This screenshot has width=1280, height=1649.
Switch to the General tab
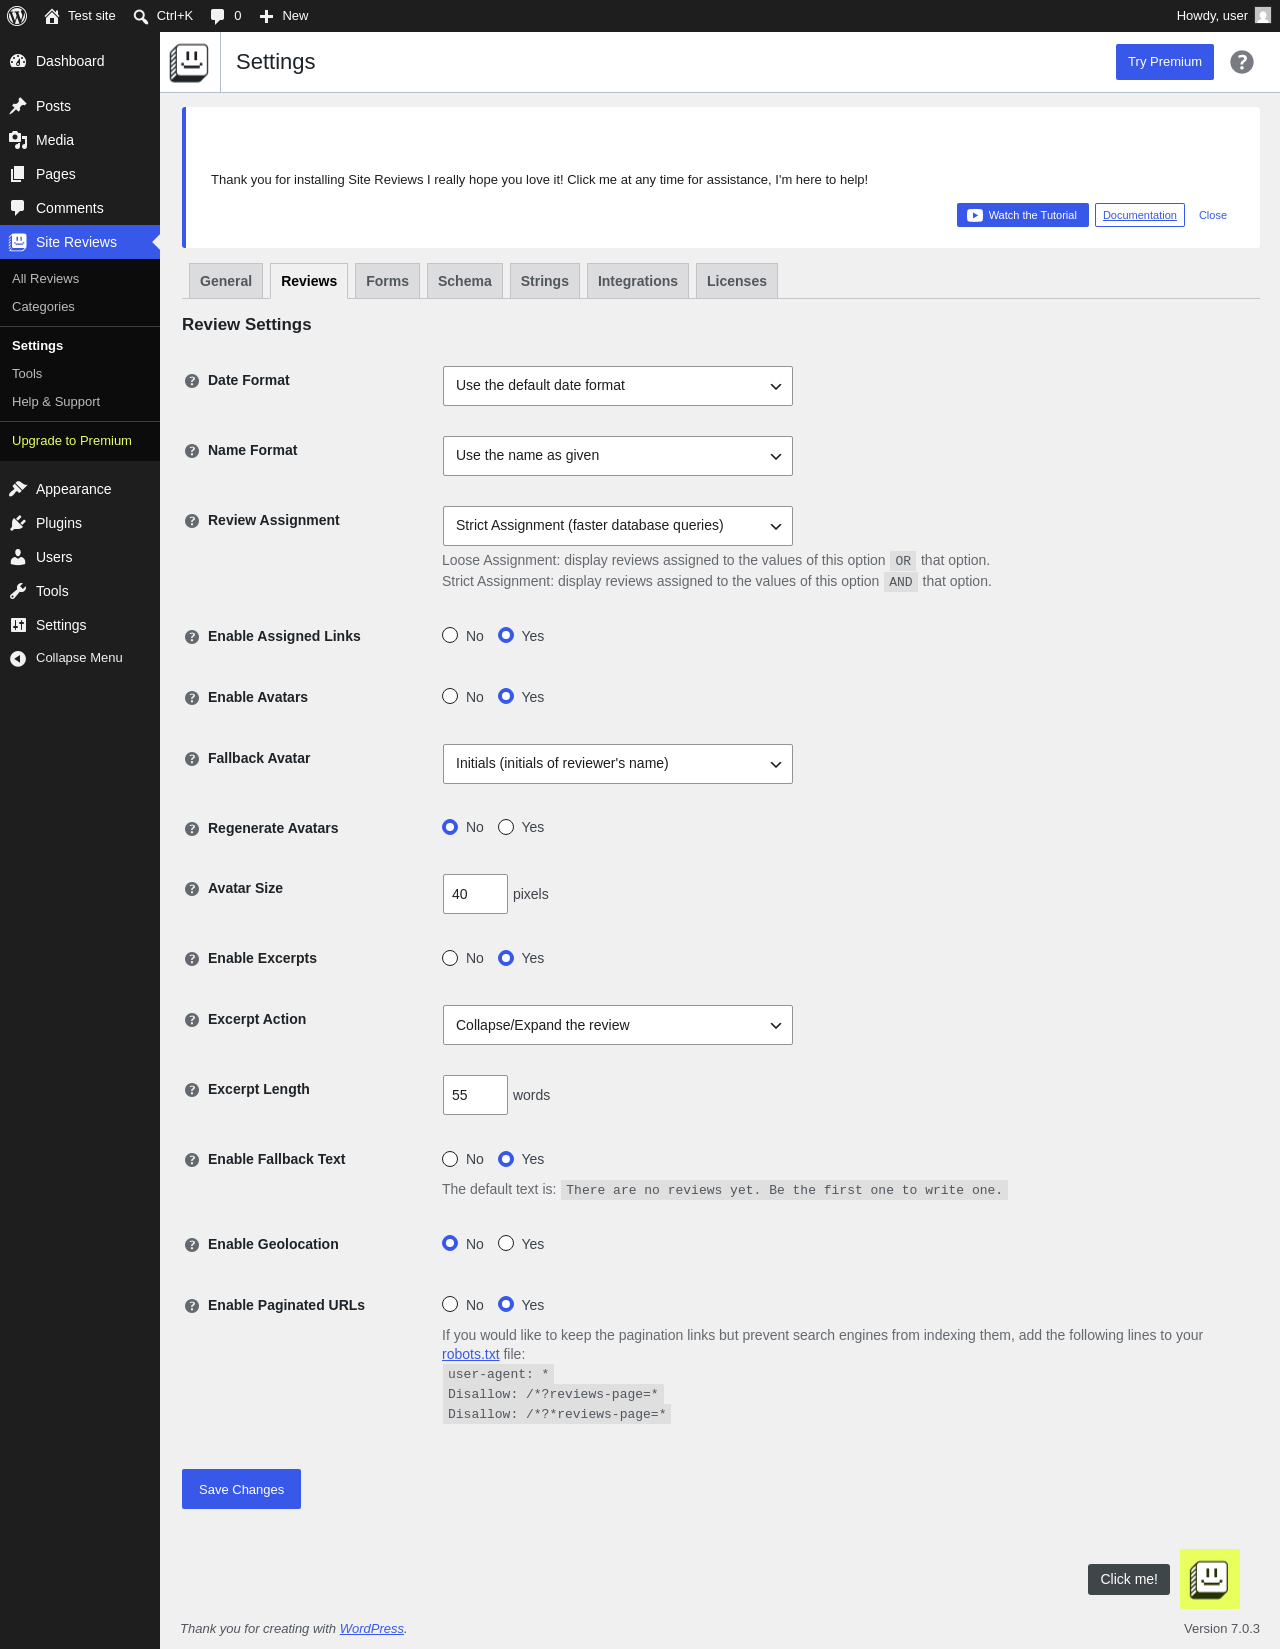[x=226, y=281]
